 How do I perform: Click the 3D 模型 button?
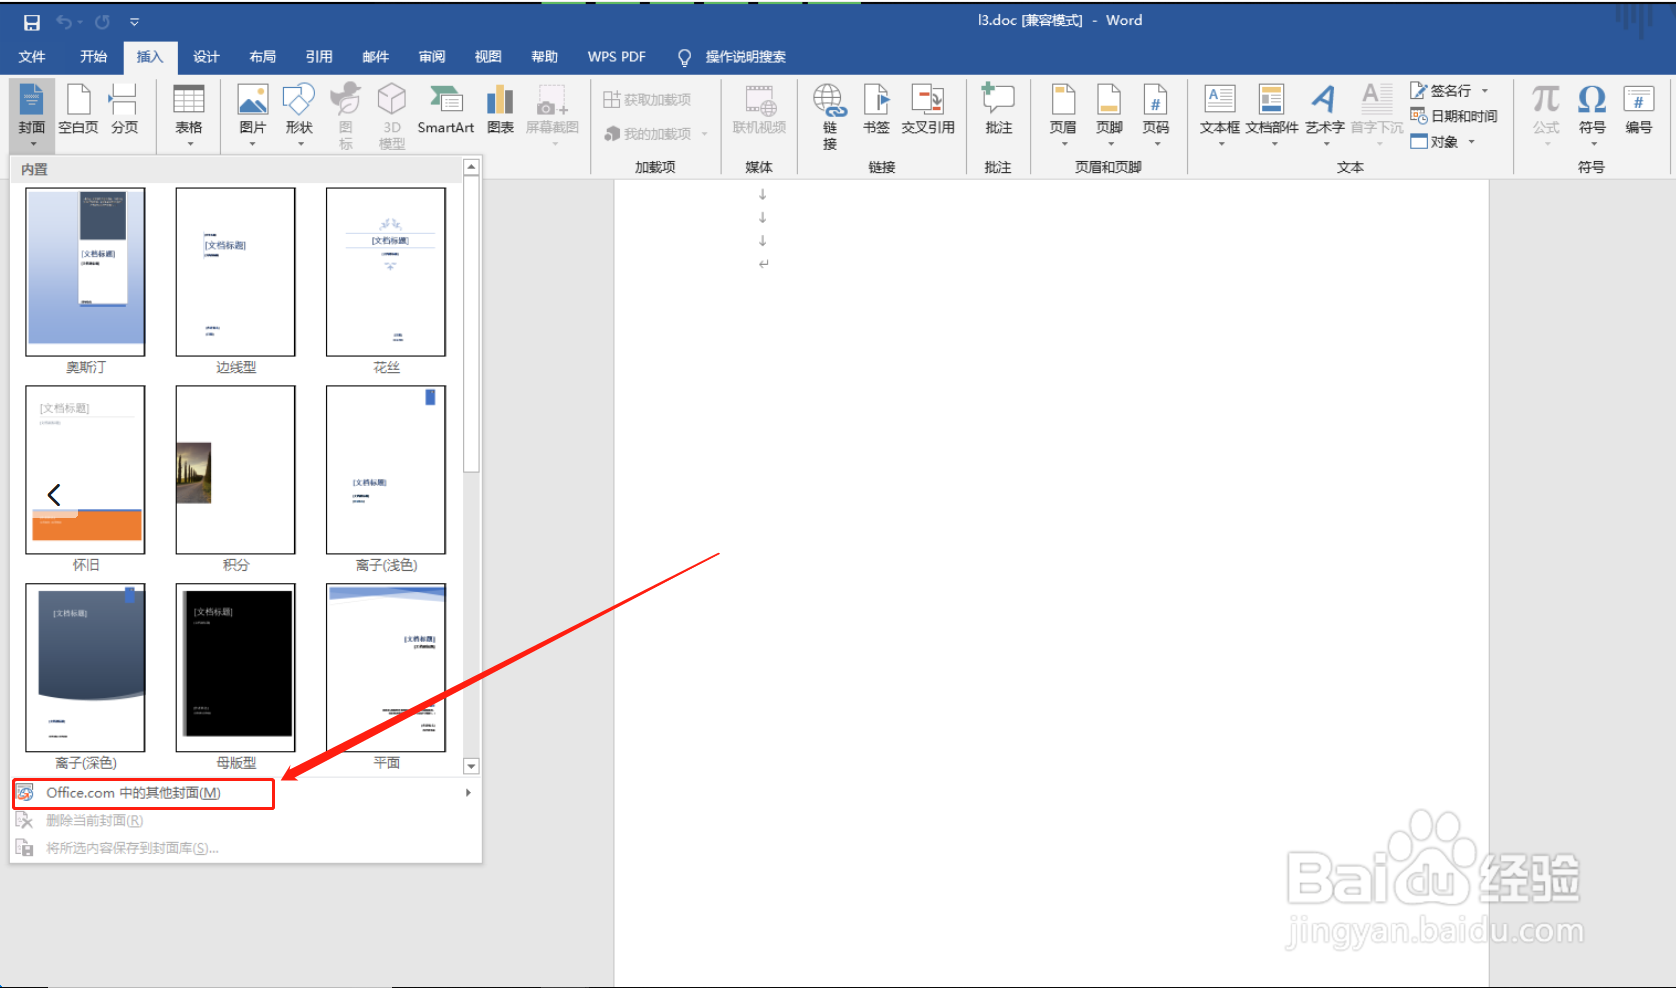tap(392, 114)
